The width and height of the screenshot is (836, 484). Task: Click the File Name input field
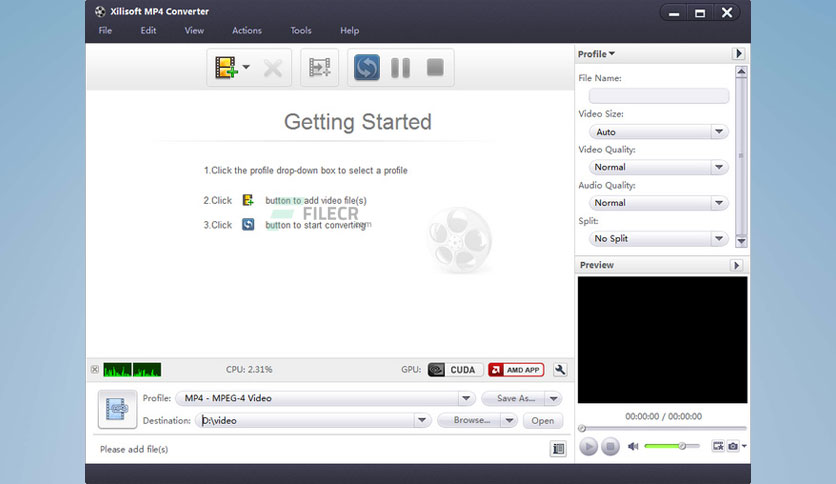(658, 96)
